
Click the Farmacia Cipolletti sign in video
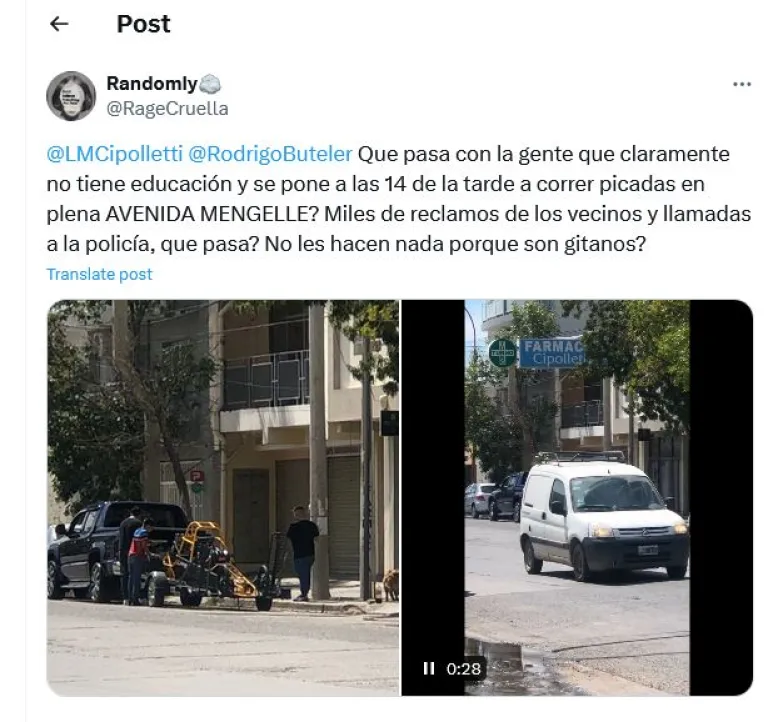(x=552, y=353)
